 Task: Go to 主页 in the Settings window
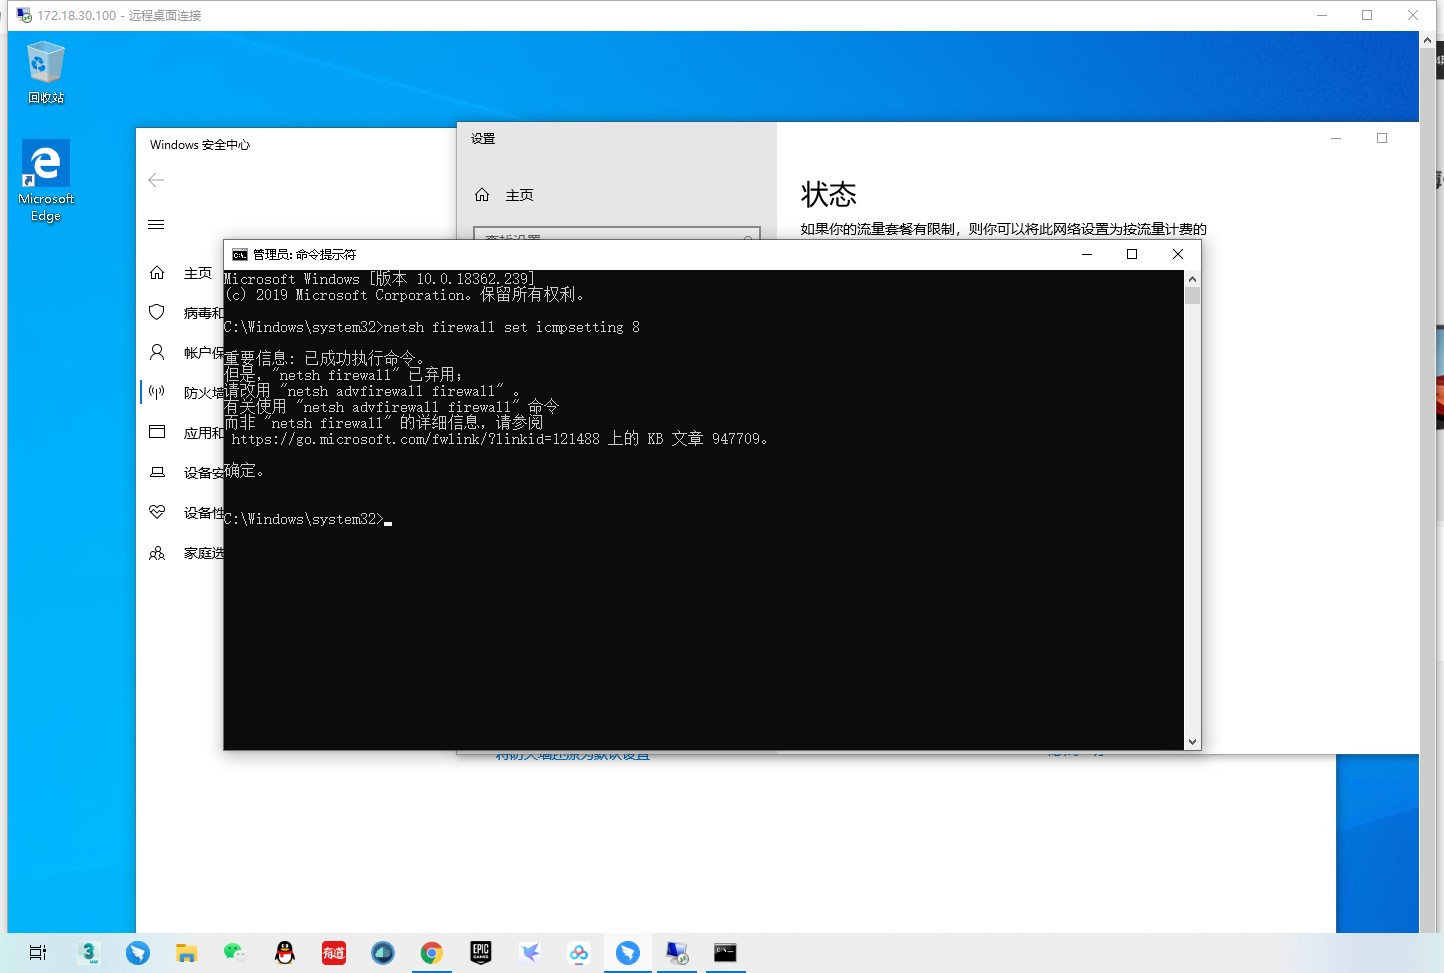tap(519, 195)
